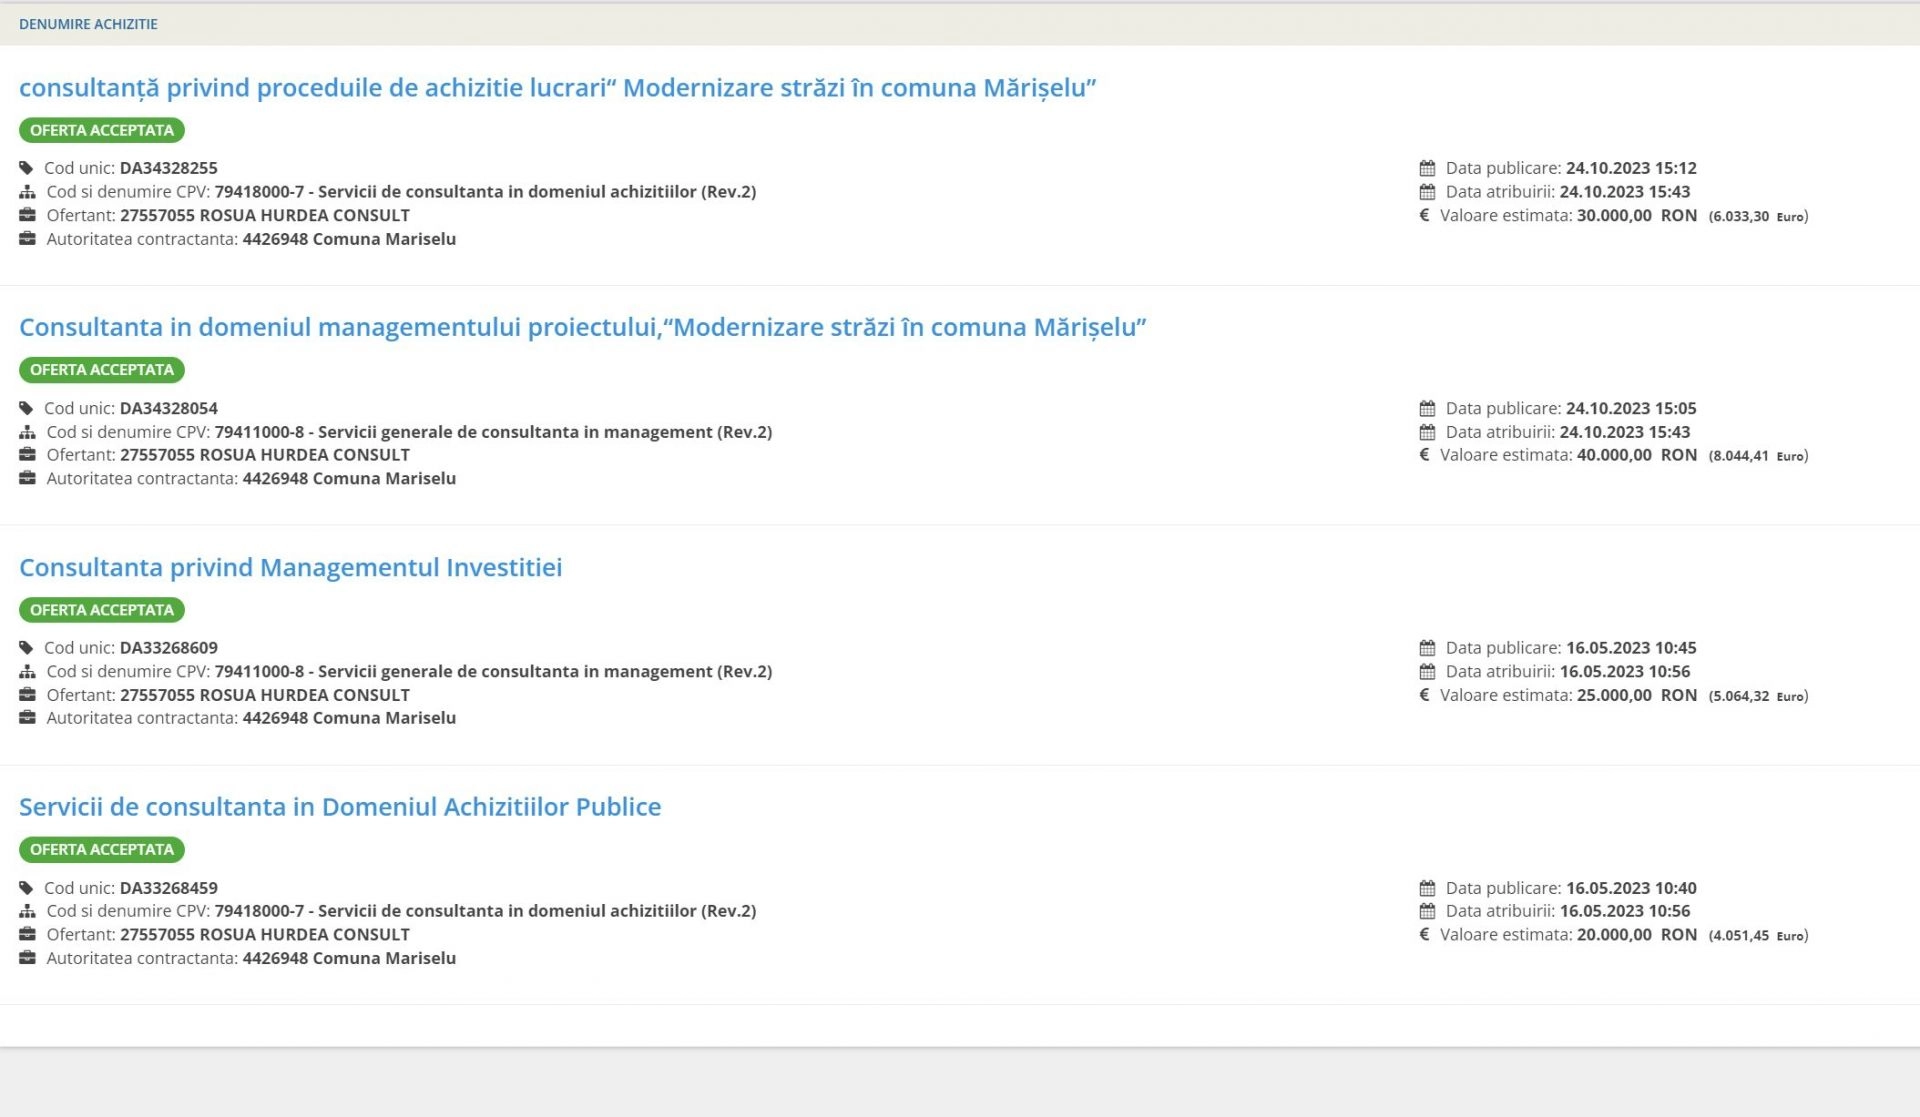The width and height of the screenshot is (1920, 1117).
Task: Open consultanță privind proceduile de achizitie link
Action: coord(557,88)
